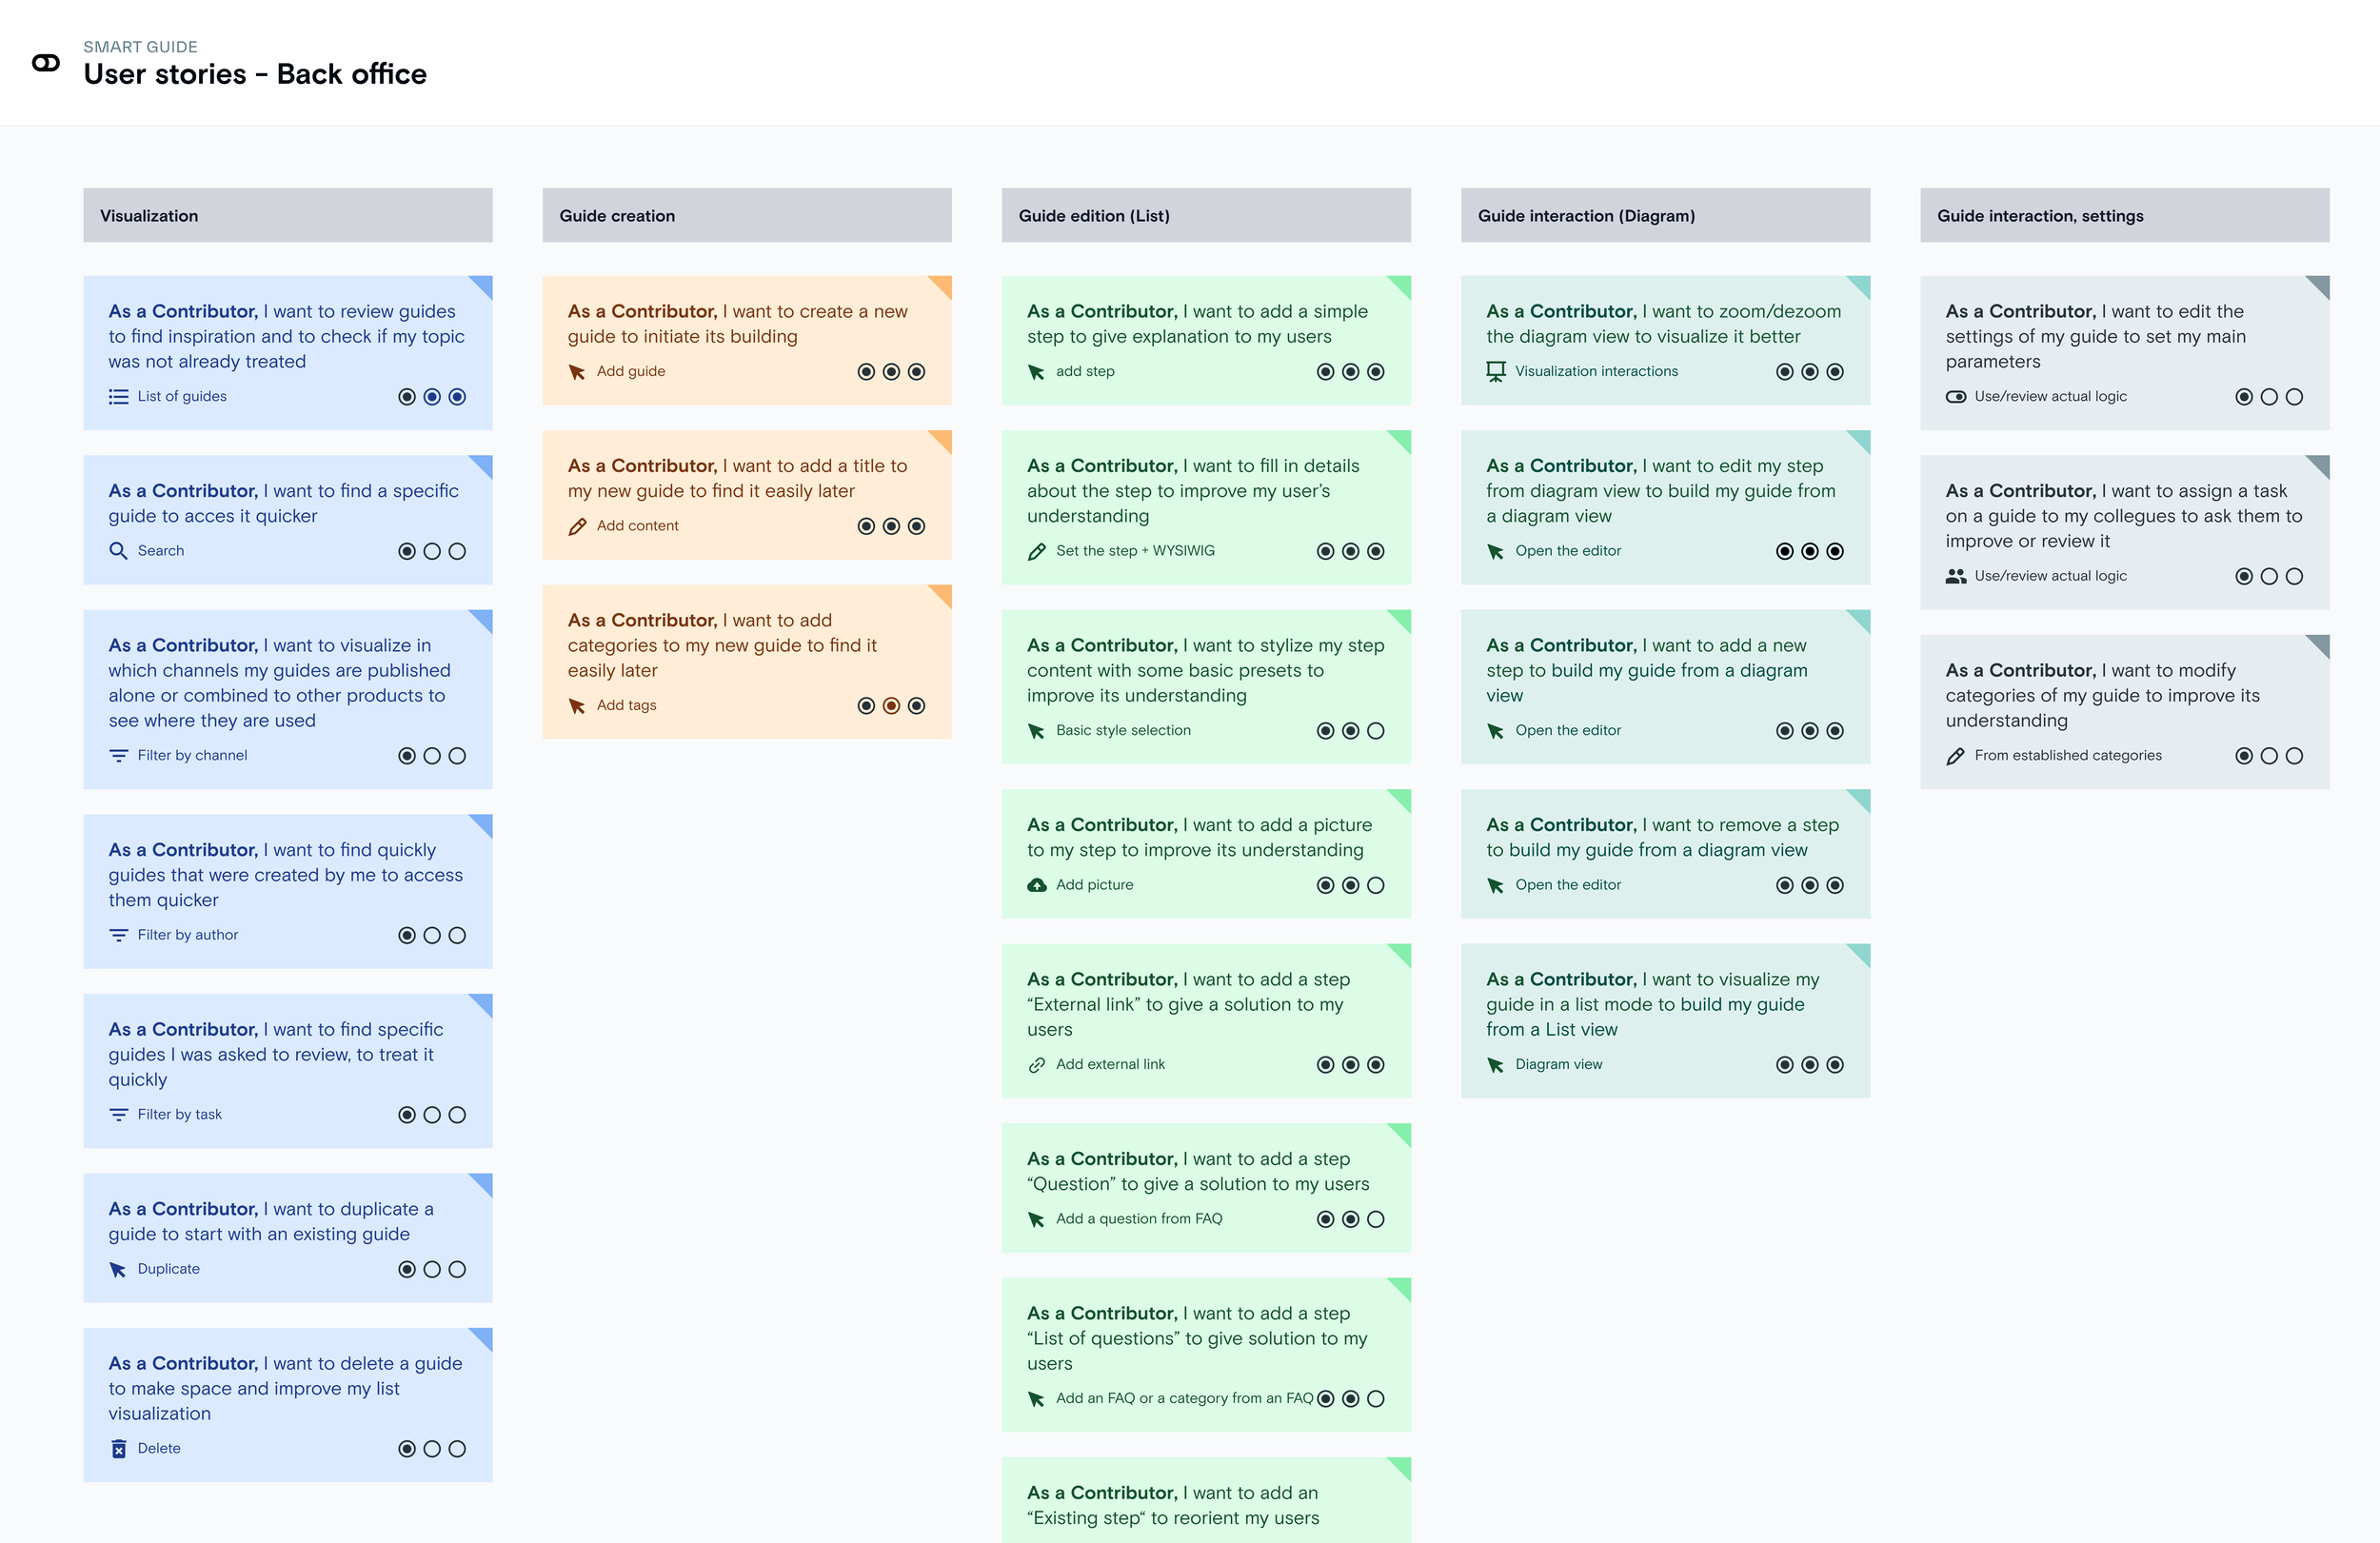The width and height of the screenshot is (2380, 1543).
Task: Click the Visualization interactions presentation icon
Action: tap(1495, 372)
